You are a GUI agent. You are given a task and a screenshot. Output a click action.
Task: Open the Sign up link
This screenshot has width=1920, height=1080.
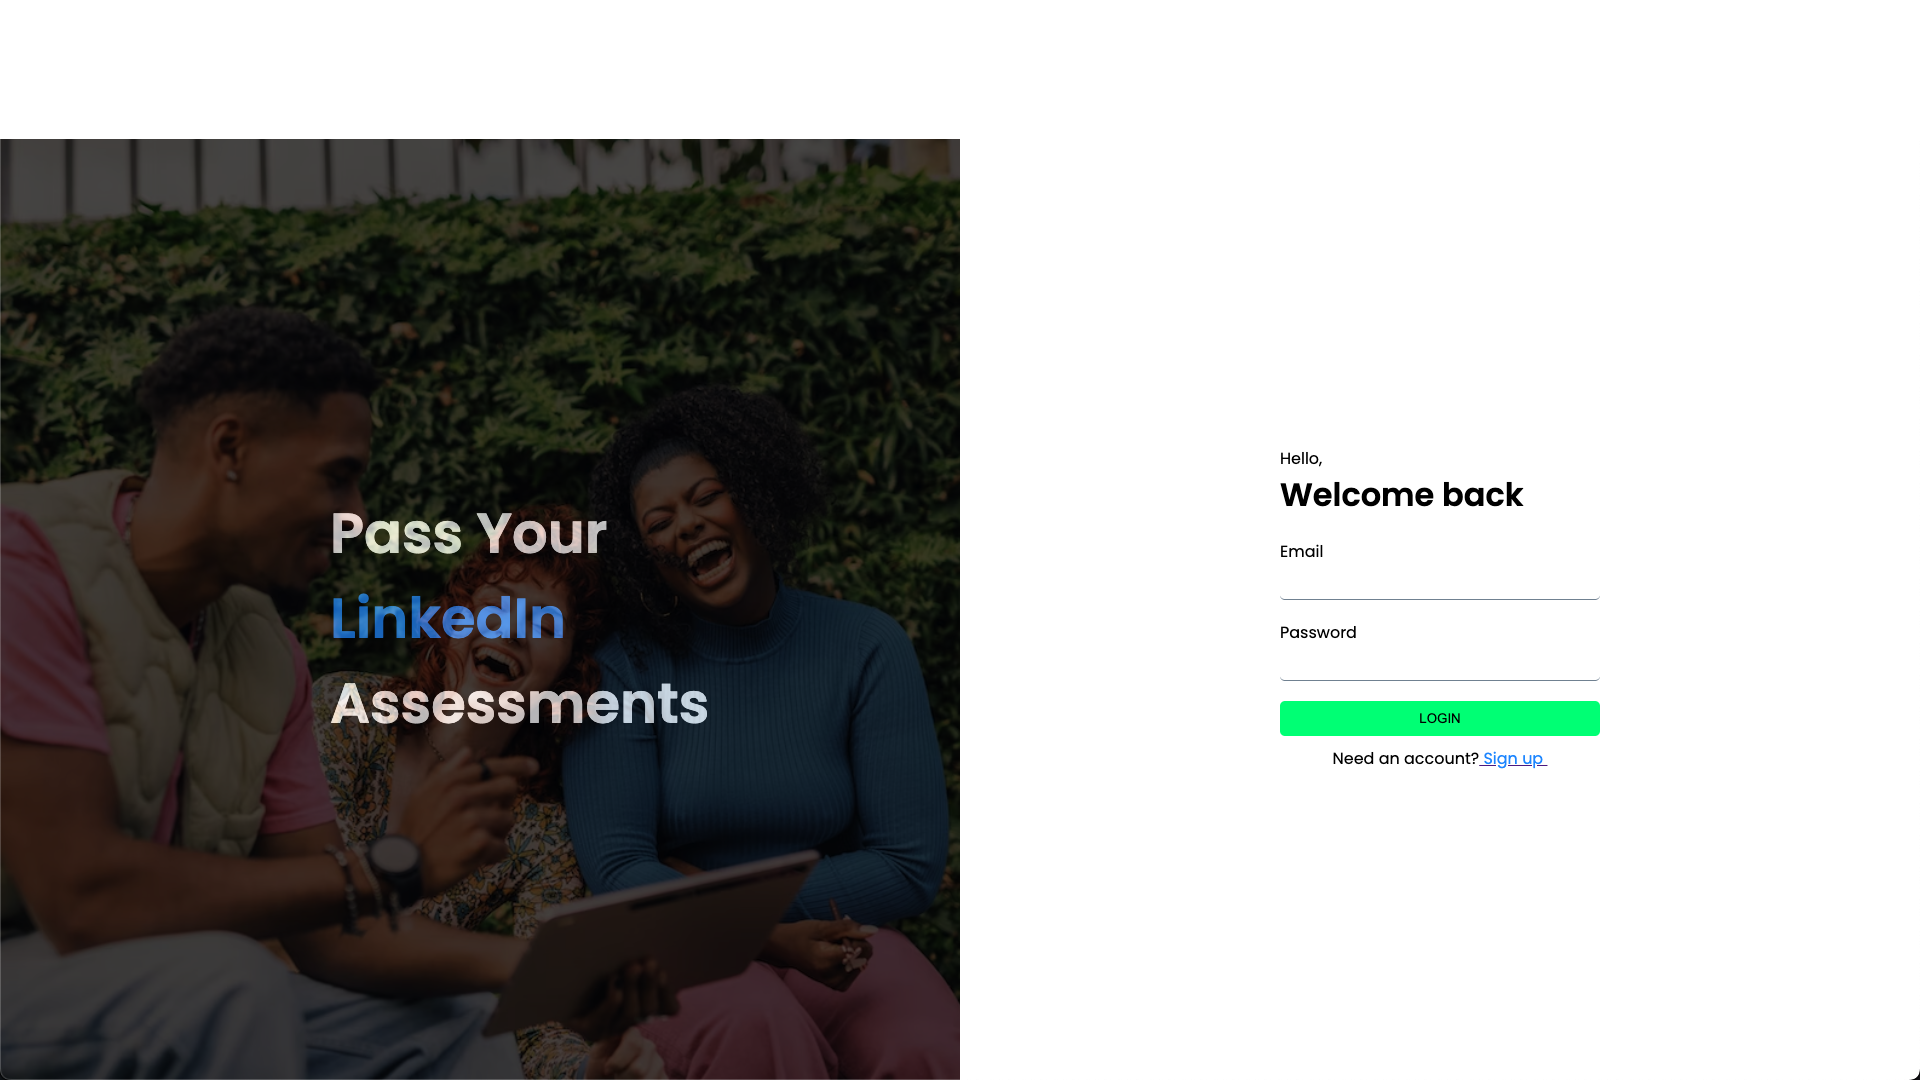click(x=1513, y=759)
